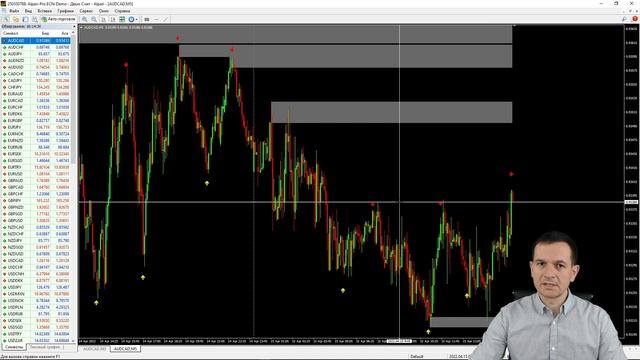Switch to the first AUDCAD chart tab
Image resolution: width=640 pixels, height=360 pixels.
[95, 349]
